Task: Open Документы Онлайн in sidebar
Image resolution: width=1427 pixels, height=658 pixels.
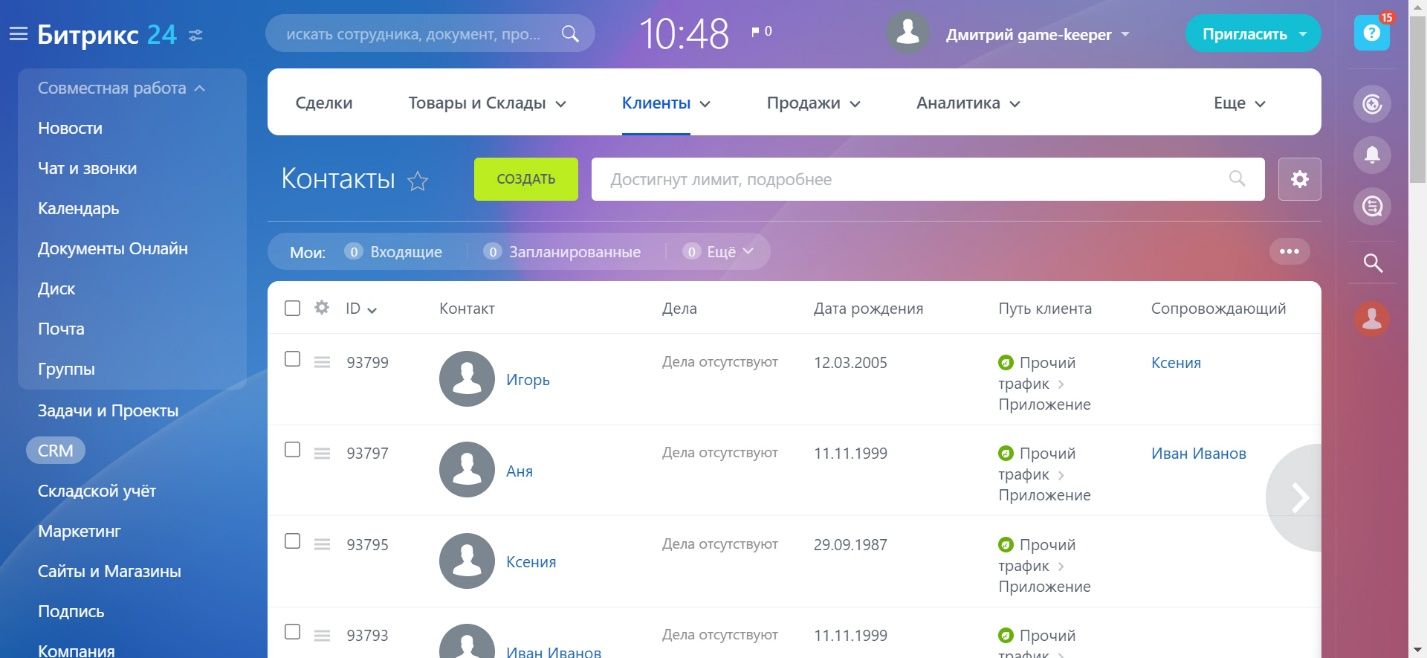Action: [113, 248]
